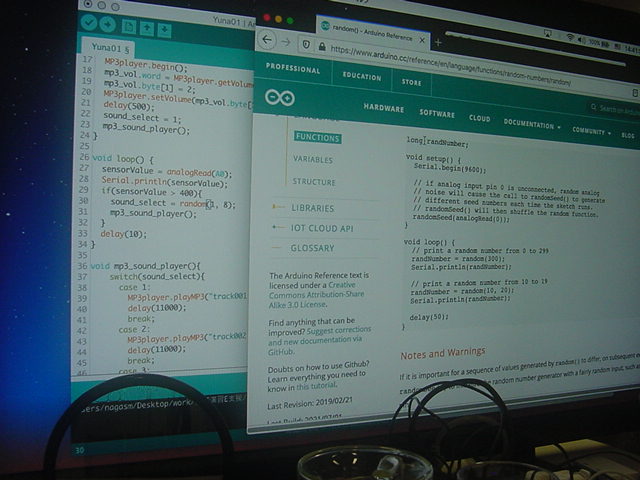Click the Save sketch down-arrow icon
The image size is (640, 480).
(164, 30)
